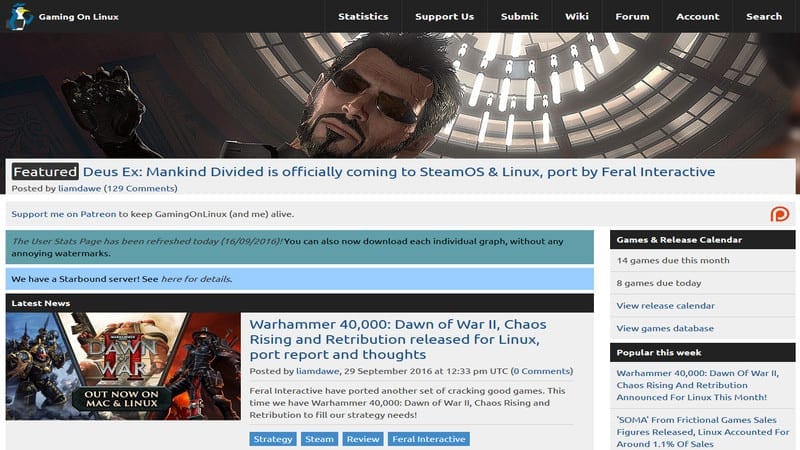The width and height of the screenshot is (800, 450).
Task: Open the Support Us menu item
Action: click(444, 16)
